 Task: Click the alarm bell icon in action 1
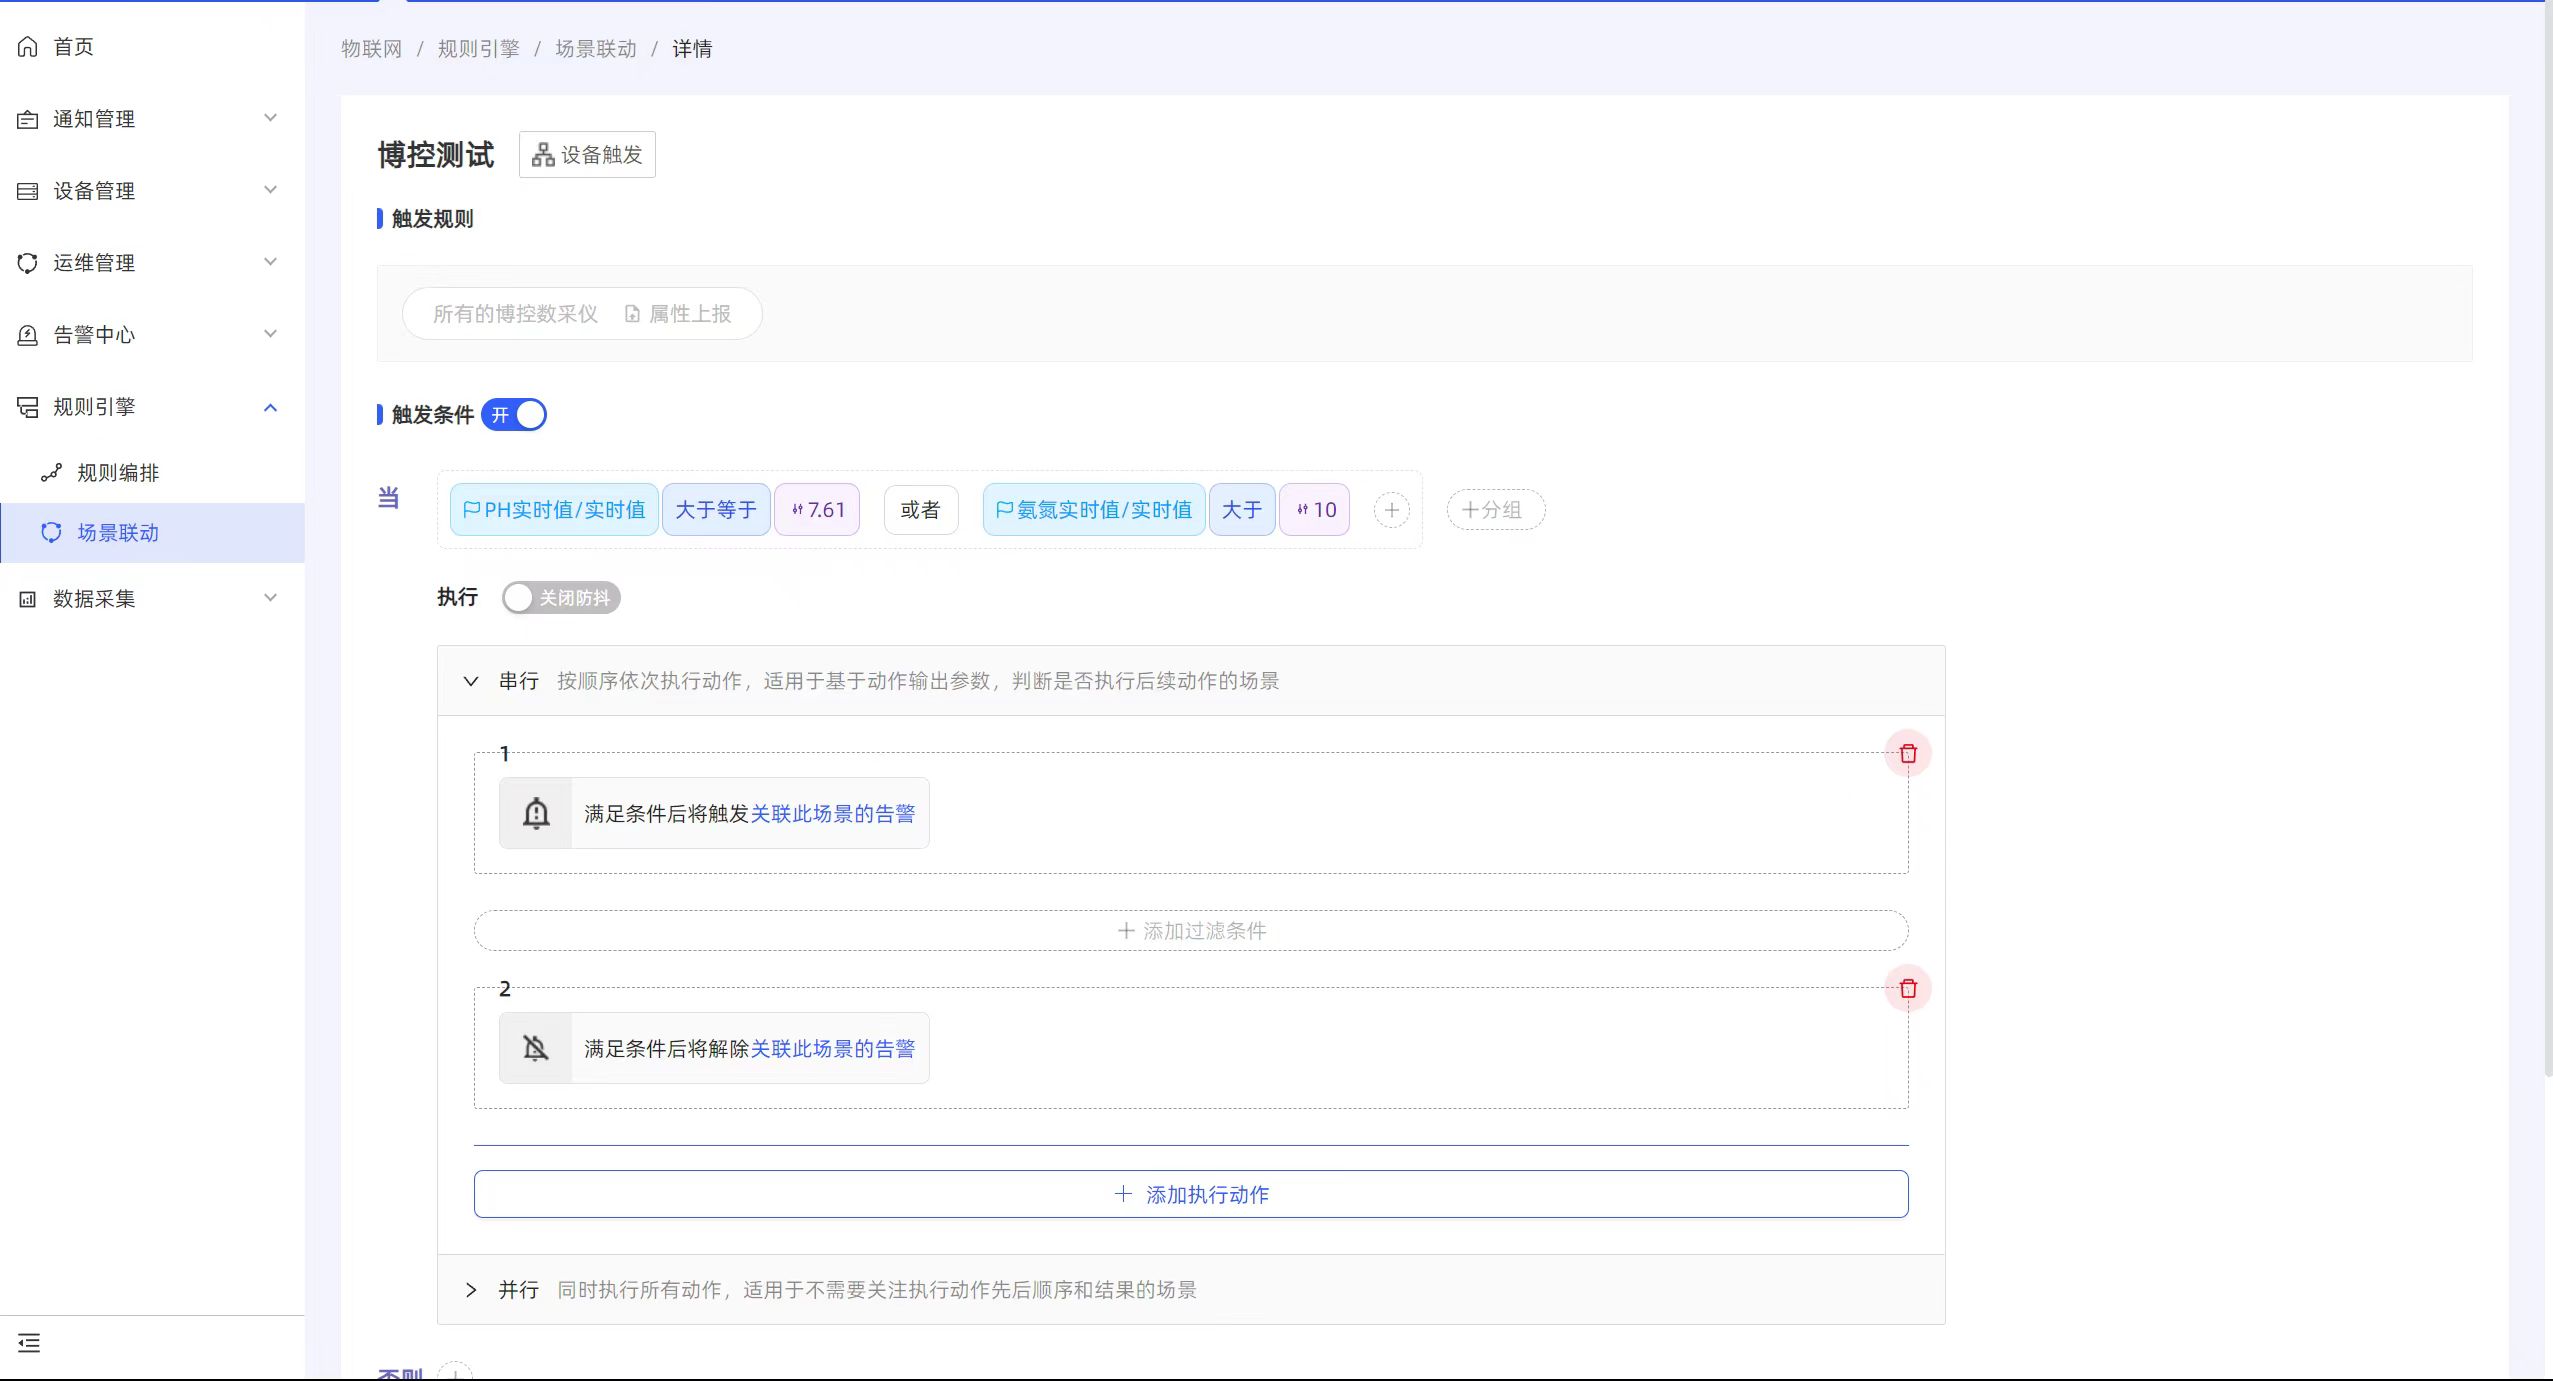click(536, 813)
